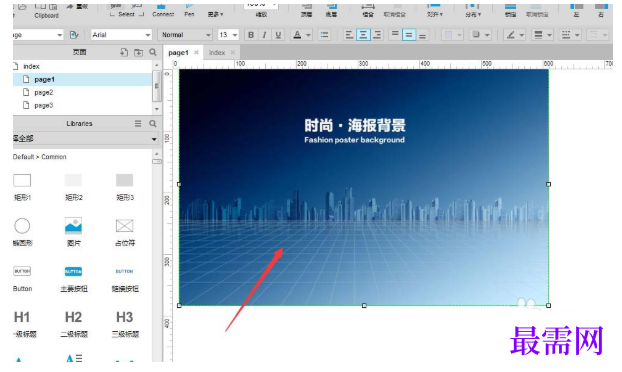Open Libraries panel menu icon
622x372 pixels.
coord(138,124)
